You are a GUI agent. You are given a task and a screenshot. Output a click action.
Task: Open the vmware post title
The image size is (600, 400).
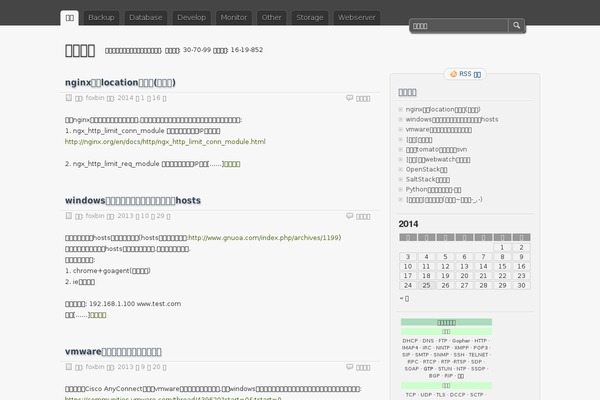click(x=113, y=351)
